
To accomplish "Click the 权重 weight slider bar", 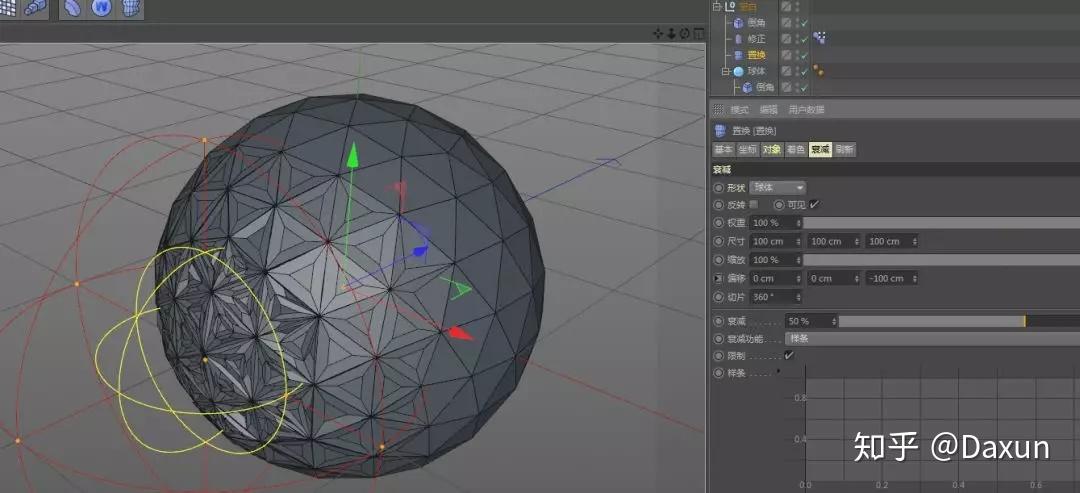I will pos(942,223).
